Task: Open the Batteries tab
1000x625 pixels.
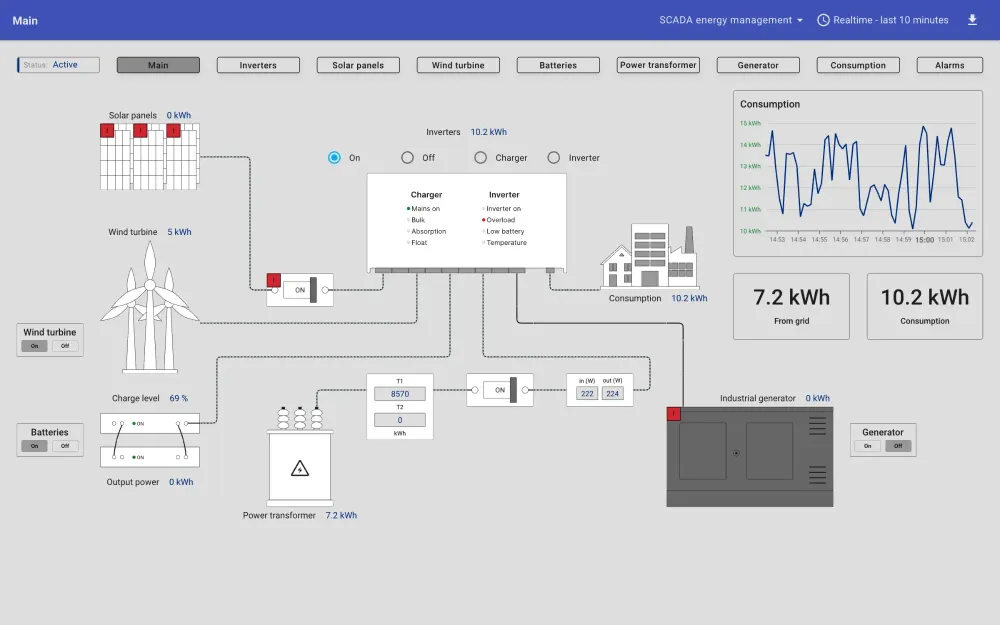Action: [558, 65]
